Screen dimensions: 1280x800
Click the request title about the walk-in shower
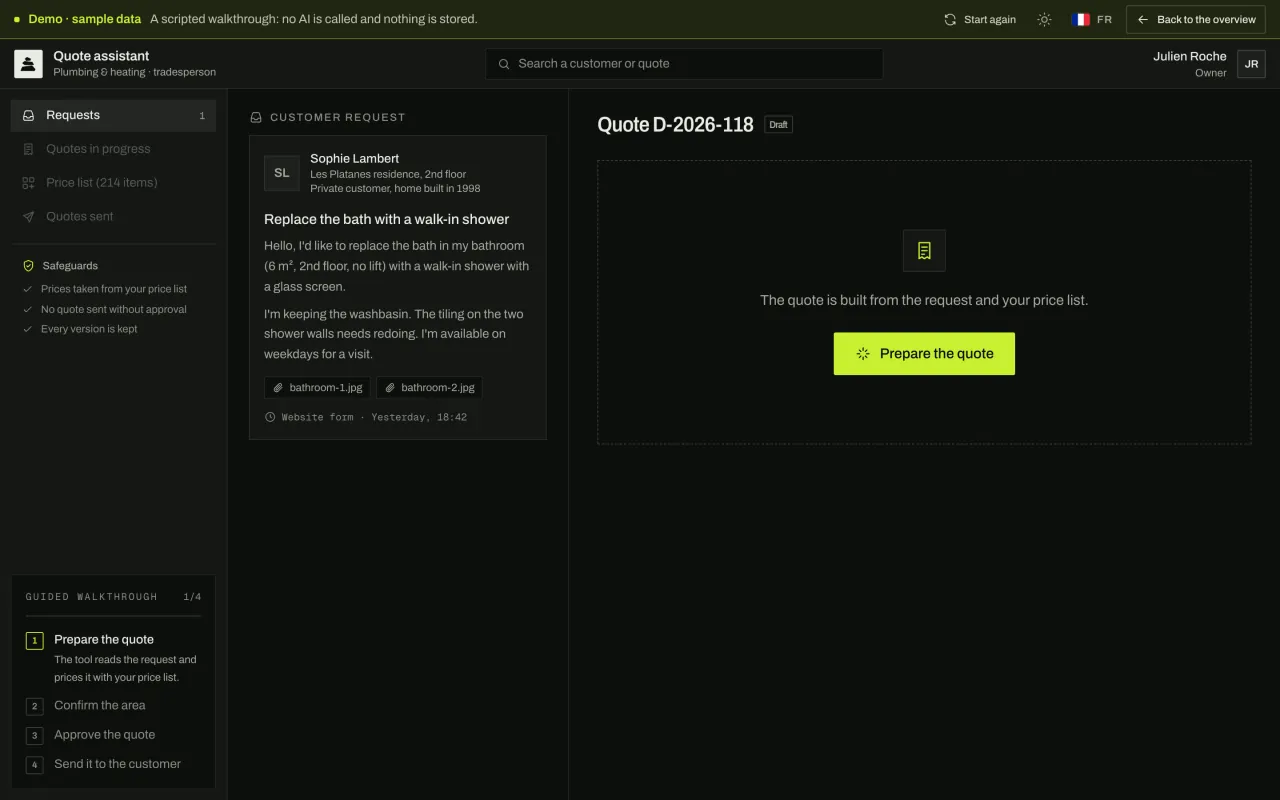pyautogui.click(x=387, y=219)
